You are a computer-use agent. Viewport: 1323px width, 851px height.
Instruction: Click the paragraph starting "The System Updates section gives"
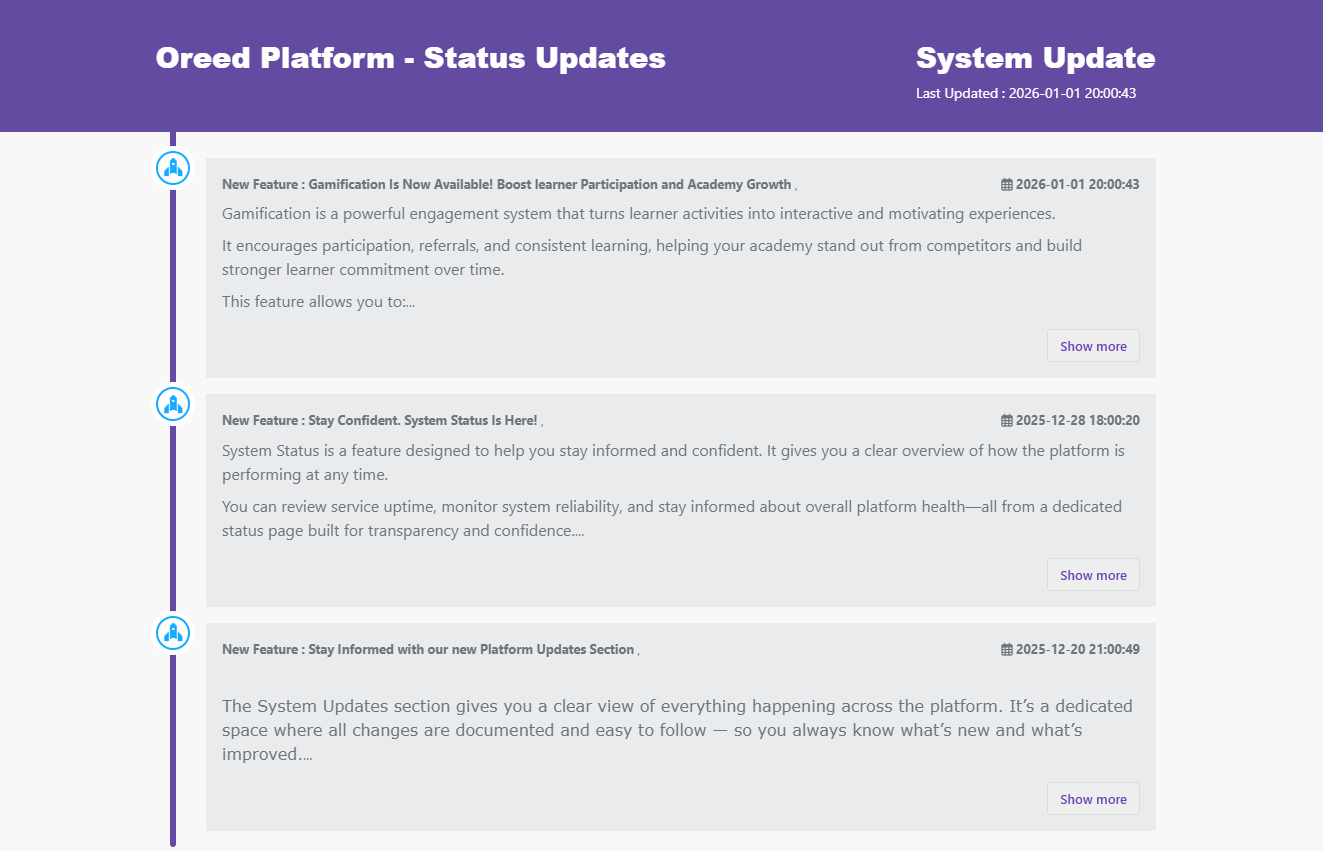point(676,730)
